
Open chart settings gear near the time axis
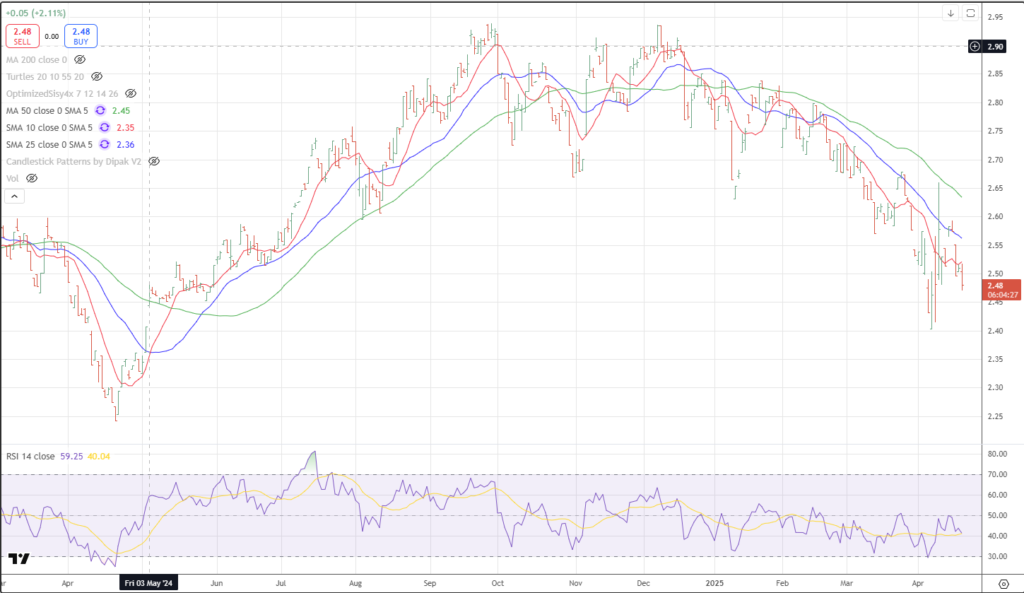click(x=1004, y=583)
